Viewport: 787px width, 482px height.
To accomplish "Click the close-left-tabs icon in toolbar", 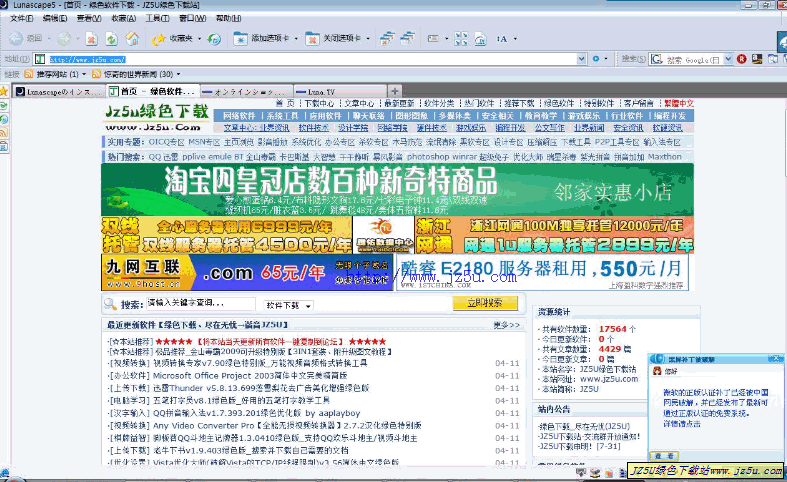I will click(387, 38).
